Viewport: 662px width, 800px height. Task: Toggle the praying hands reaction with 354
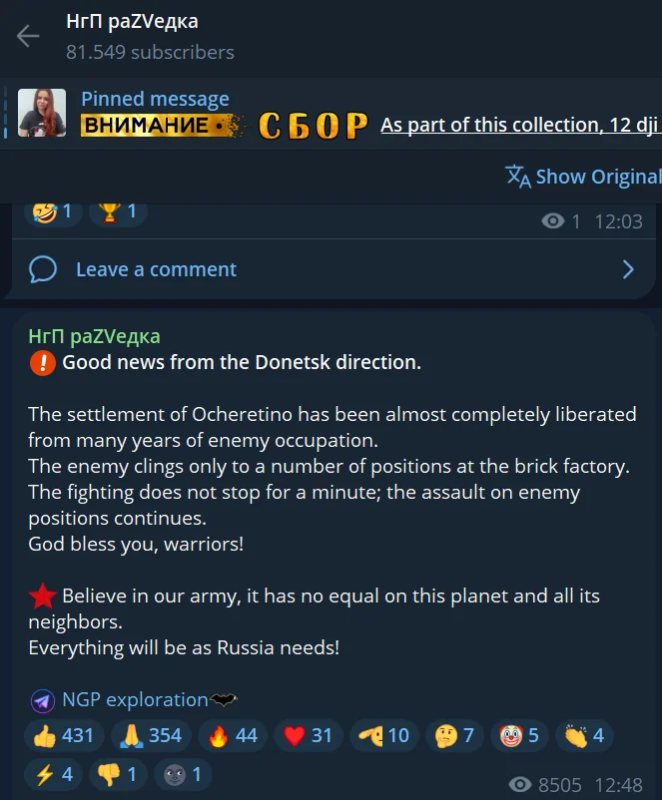(151, 736)
